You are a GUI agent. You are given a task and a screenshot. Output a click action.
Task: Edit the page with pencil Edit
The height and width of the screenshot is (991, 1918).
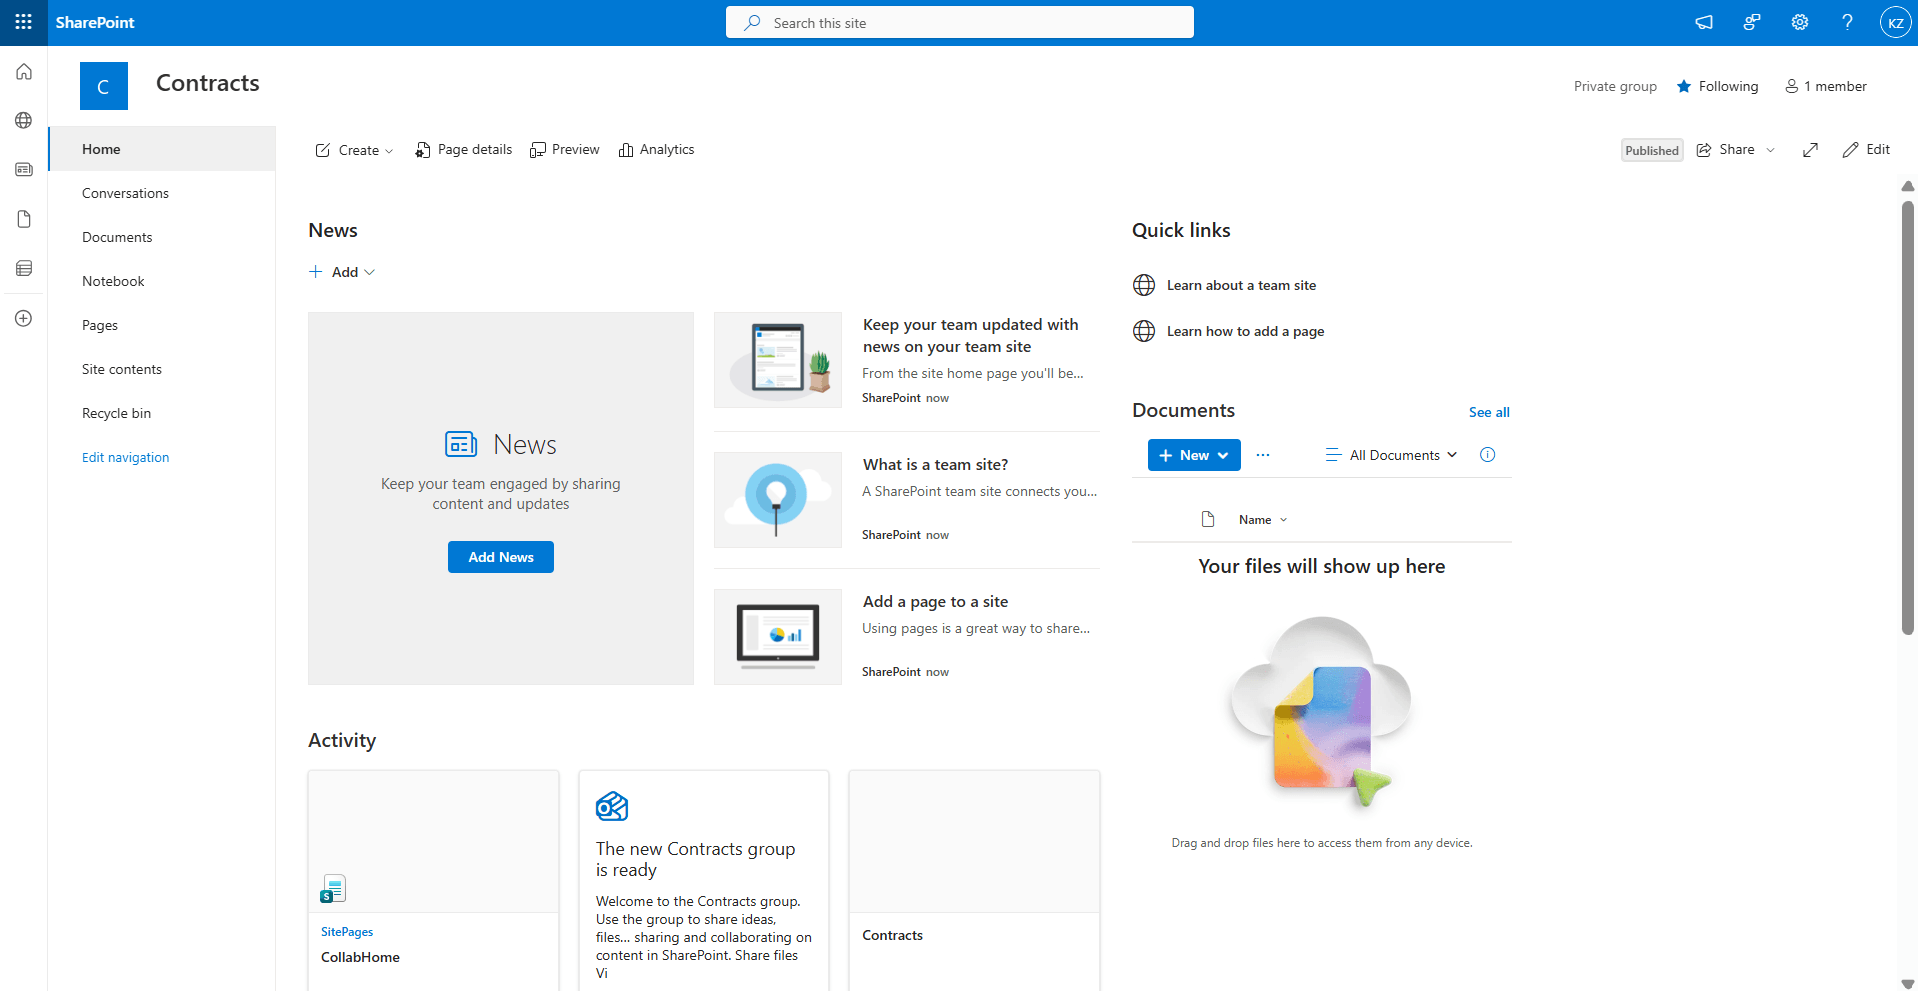[x=1866, y=150]
